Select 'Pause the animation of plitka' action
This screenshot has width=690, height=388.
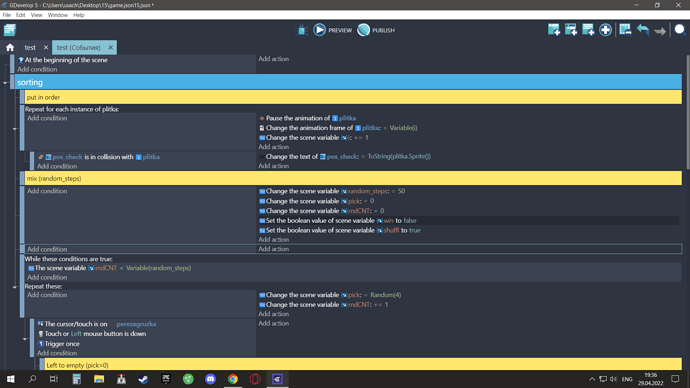tap(308, 118)
